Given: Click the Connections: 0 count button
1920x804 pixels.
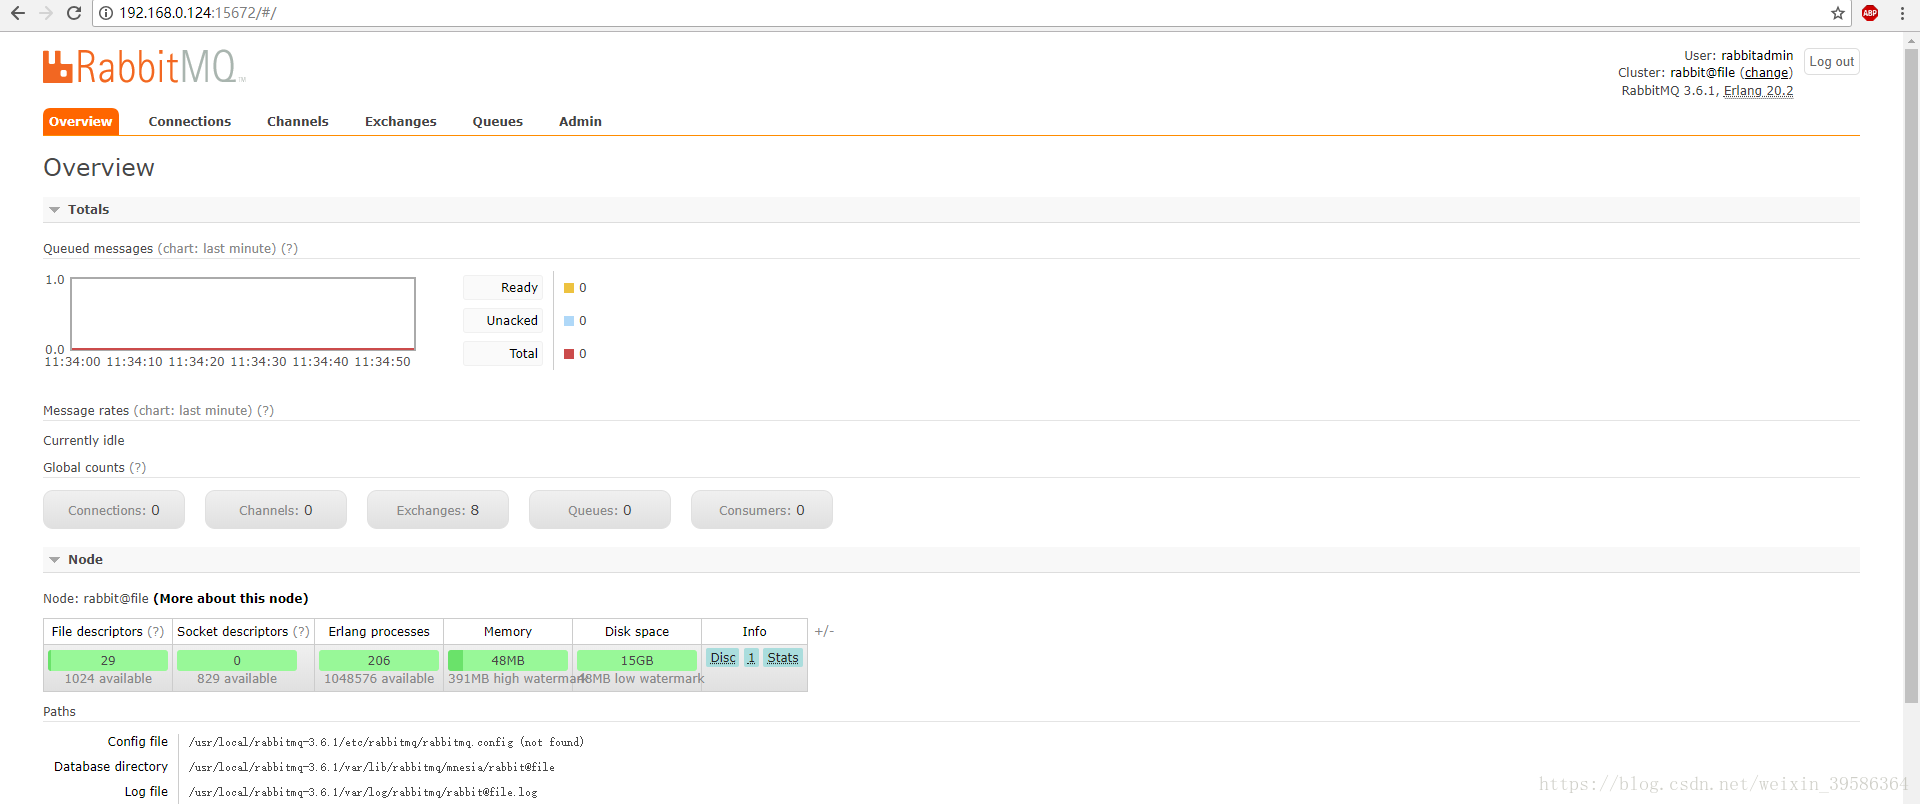Looking at the screenshot, I should (x=114, y=510).
